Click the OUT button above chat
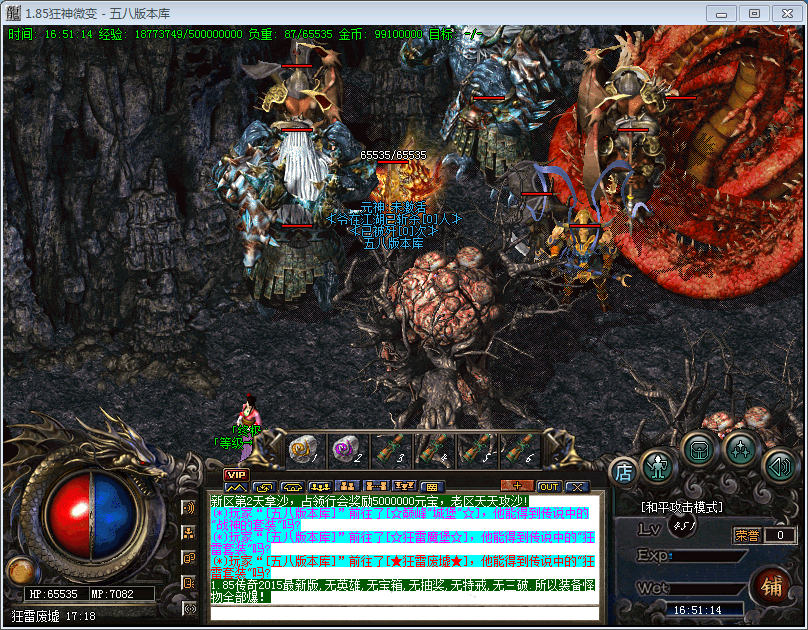Viewport: 808px width, 630px height. (548, 487)
